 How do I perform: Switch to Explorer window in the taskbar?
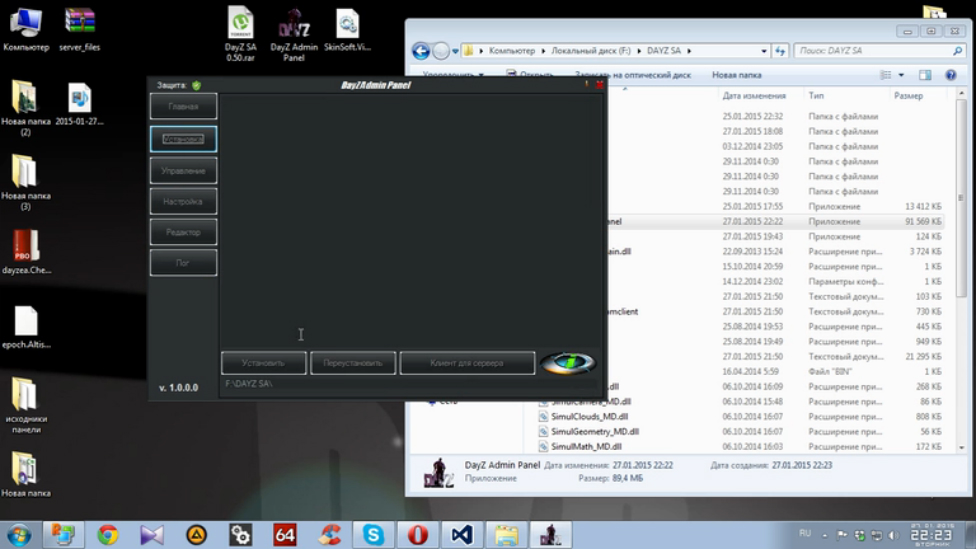pos(506,535)
